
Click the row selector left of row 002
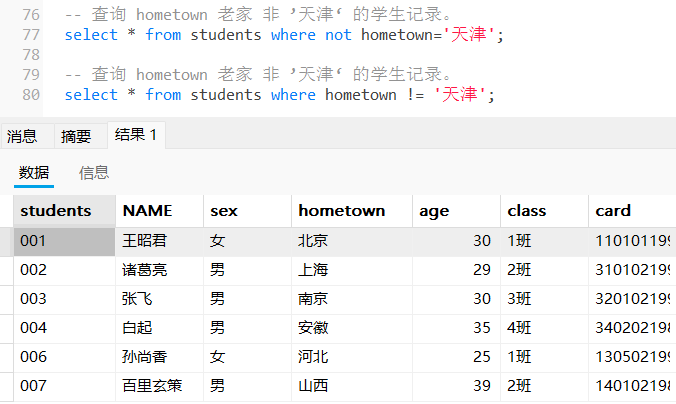tap(6, 270)
